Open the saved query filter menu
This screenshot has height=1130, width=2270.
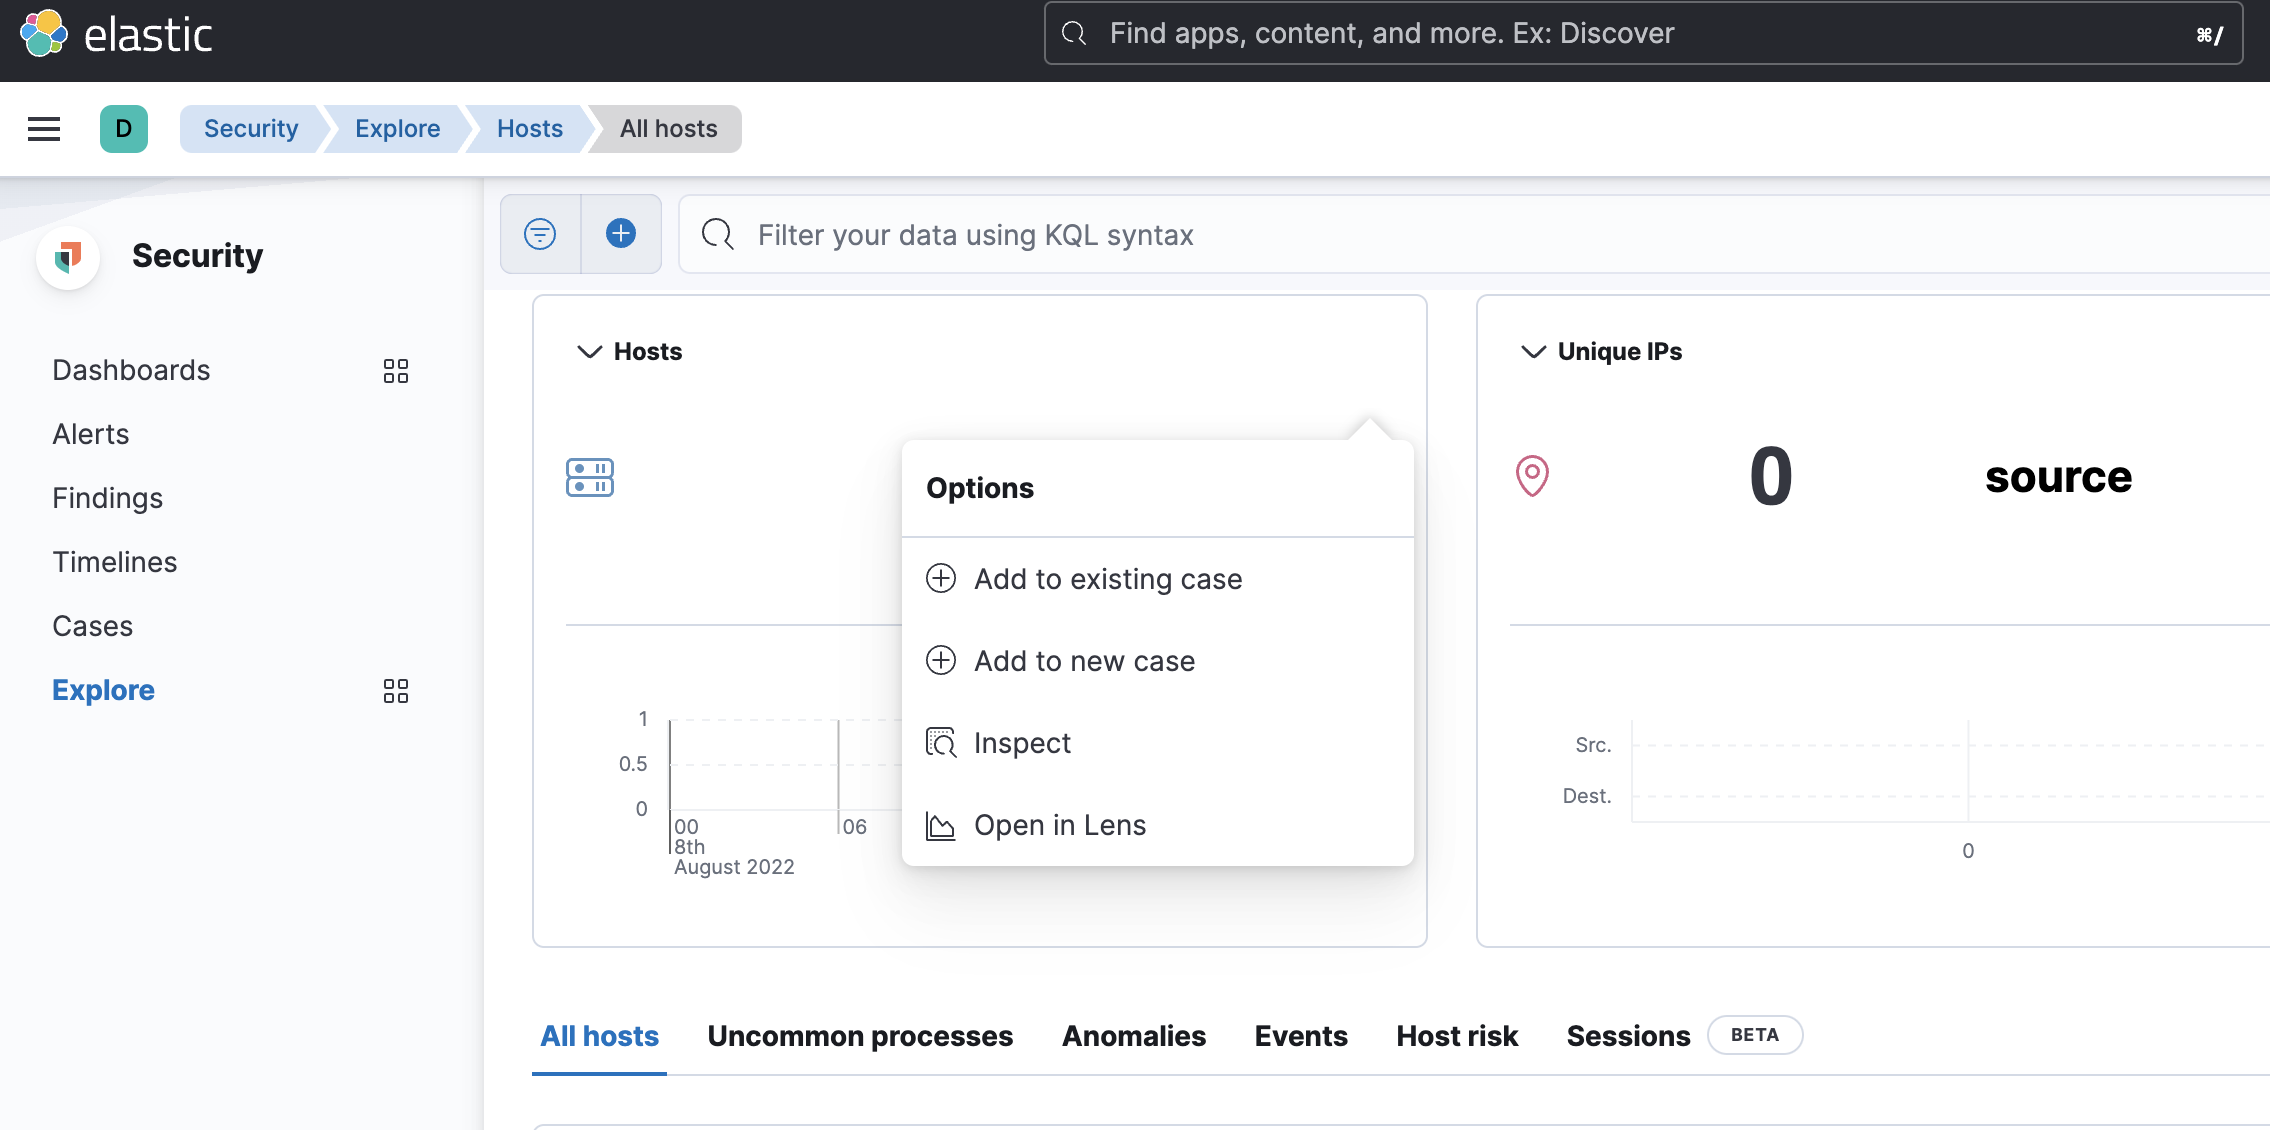pos(540,234)
